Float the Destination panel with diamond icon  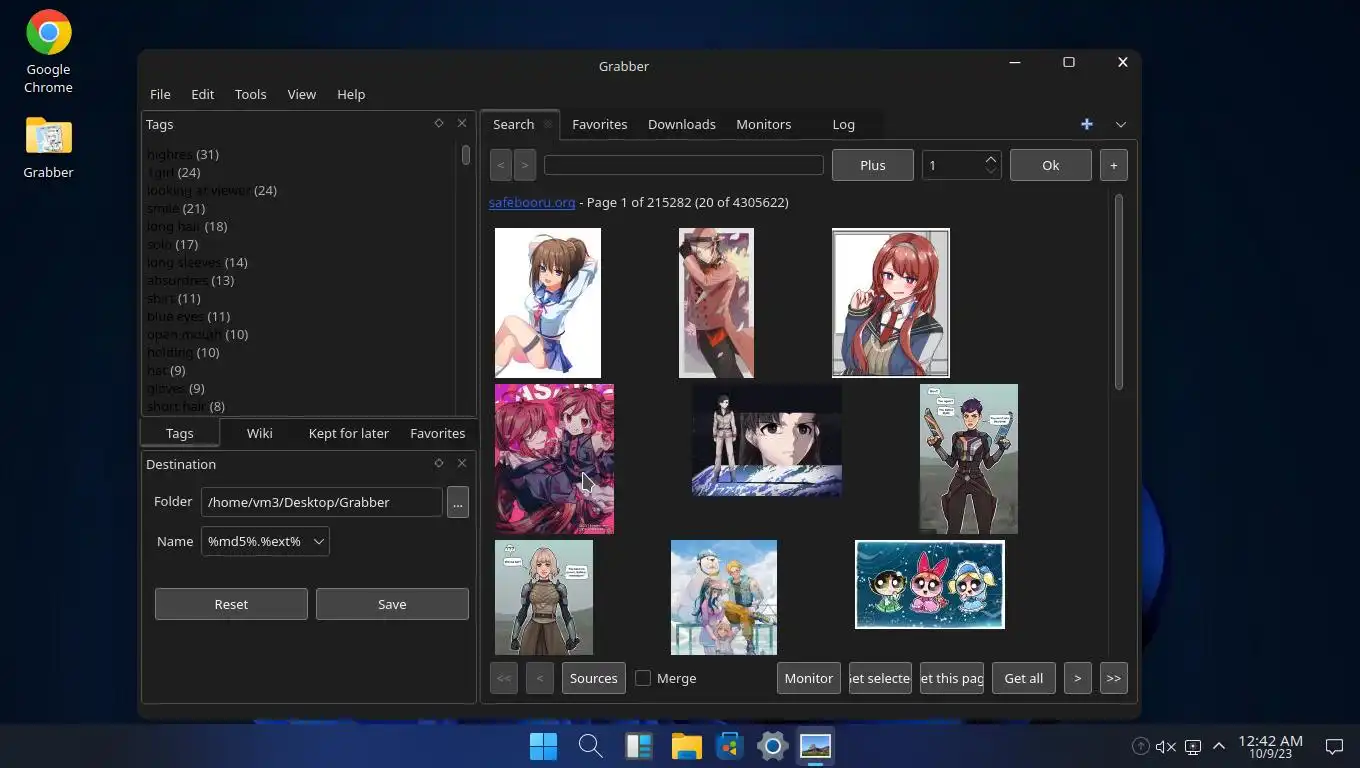coord(439,463)
